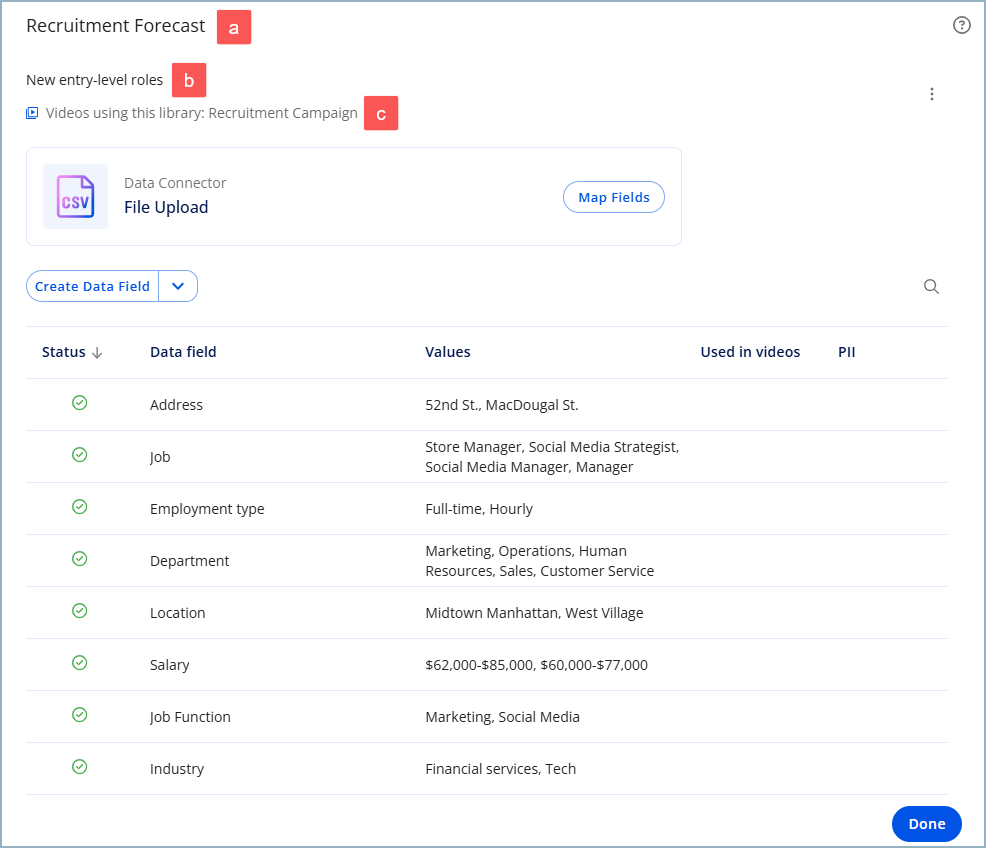Screen dimensions: 986x848
Task: Click the Map Fields button
Action: click(614, 197)
